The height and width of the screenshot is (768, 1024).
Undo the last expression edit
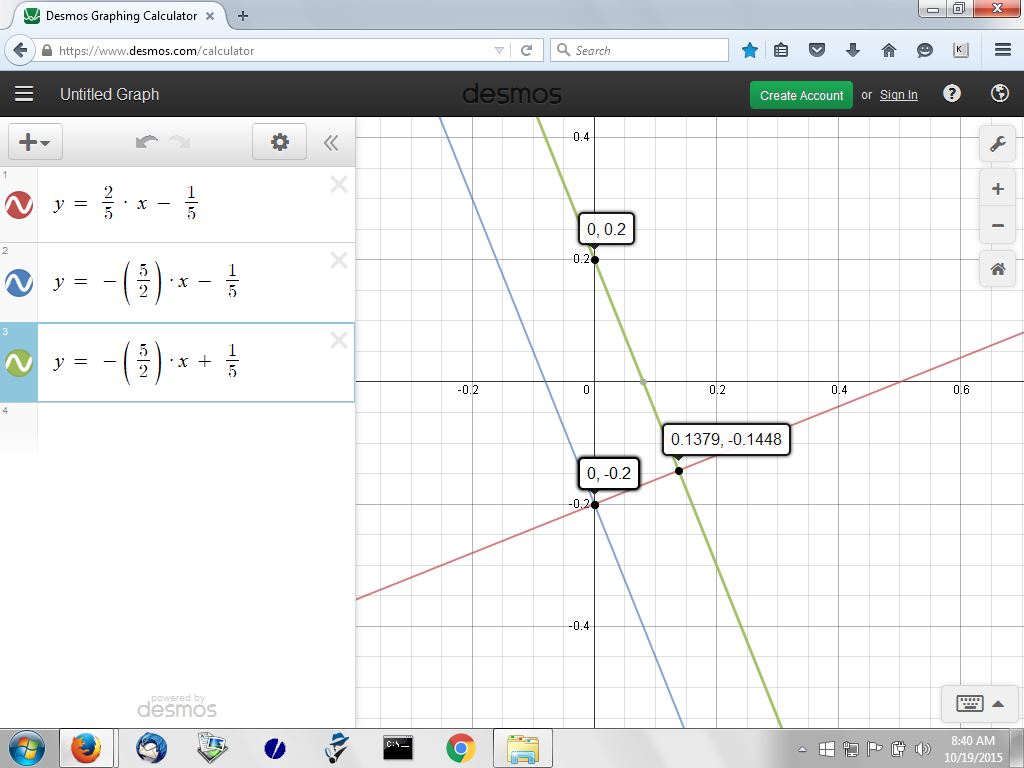click(x=147, y=142)
